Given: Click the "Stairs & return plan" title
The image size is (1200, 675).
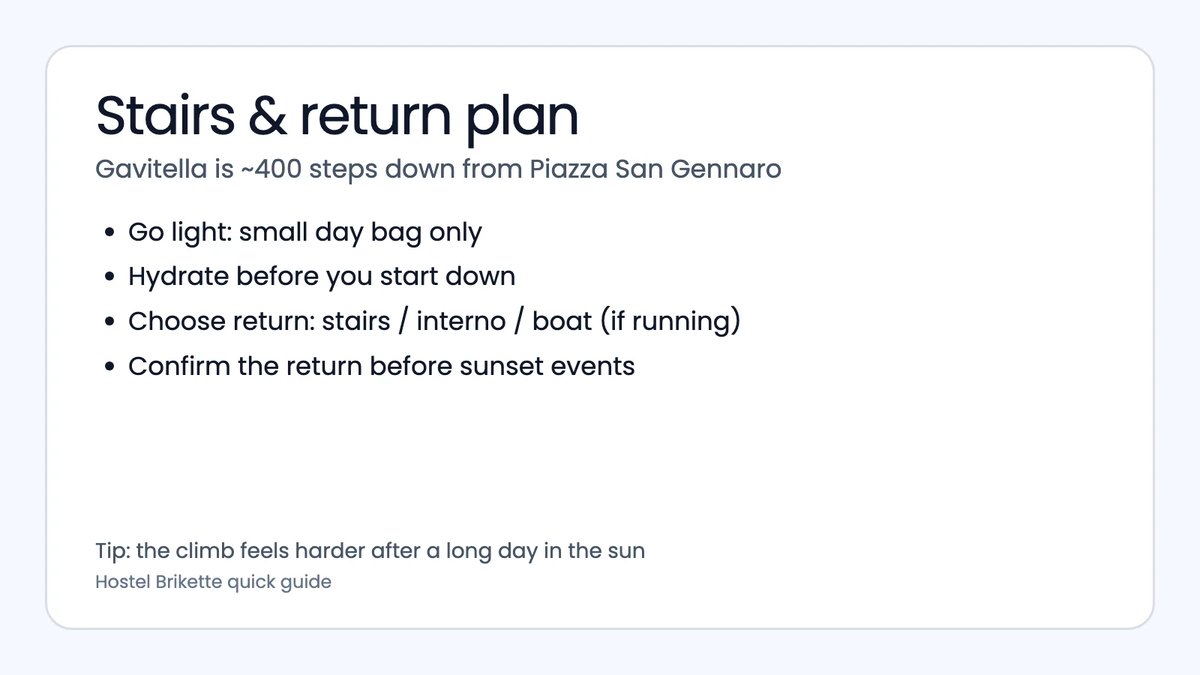Looking at the screenshot, I should (x=337, y=117).
